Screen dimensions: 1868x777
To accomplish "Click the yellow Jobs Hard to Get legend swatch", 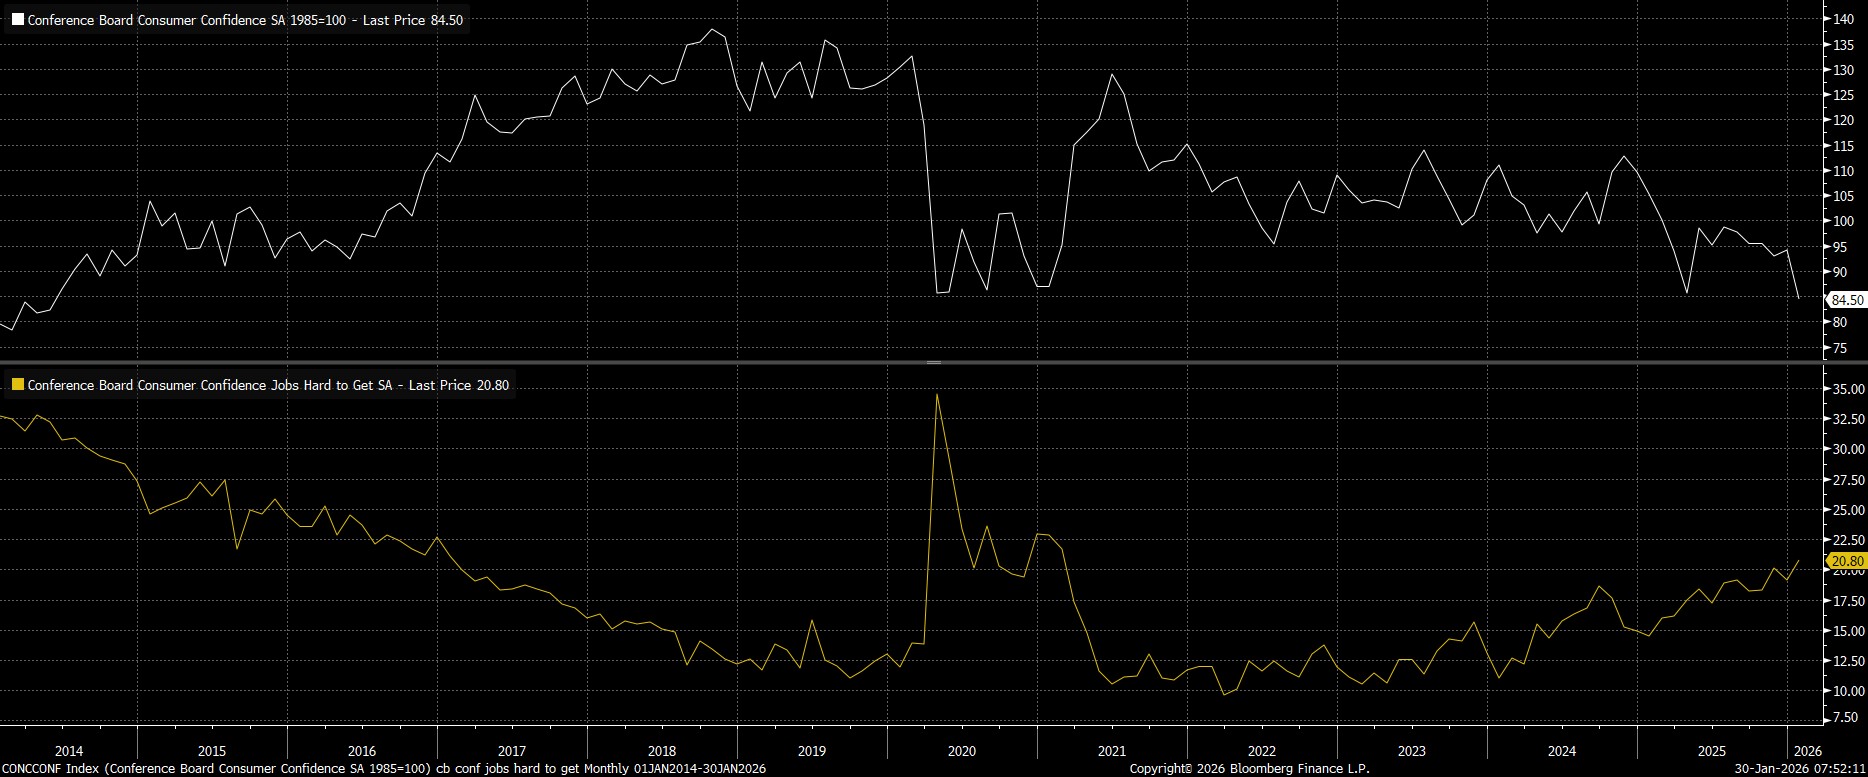I will [x=17, y=385].
